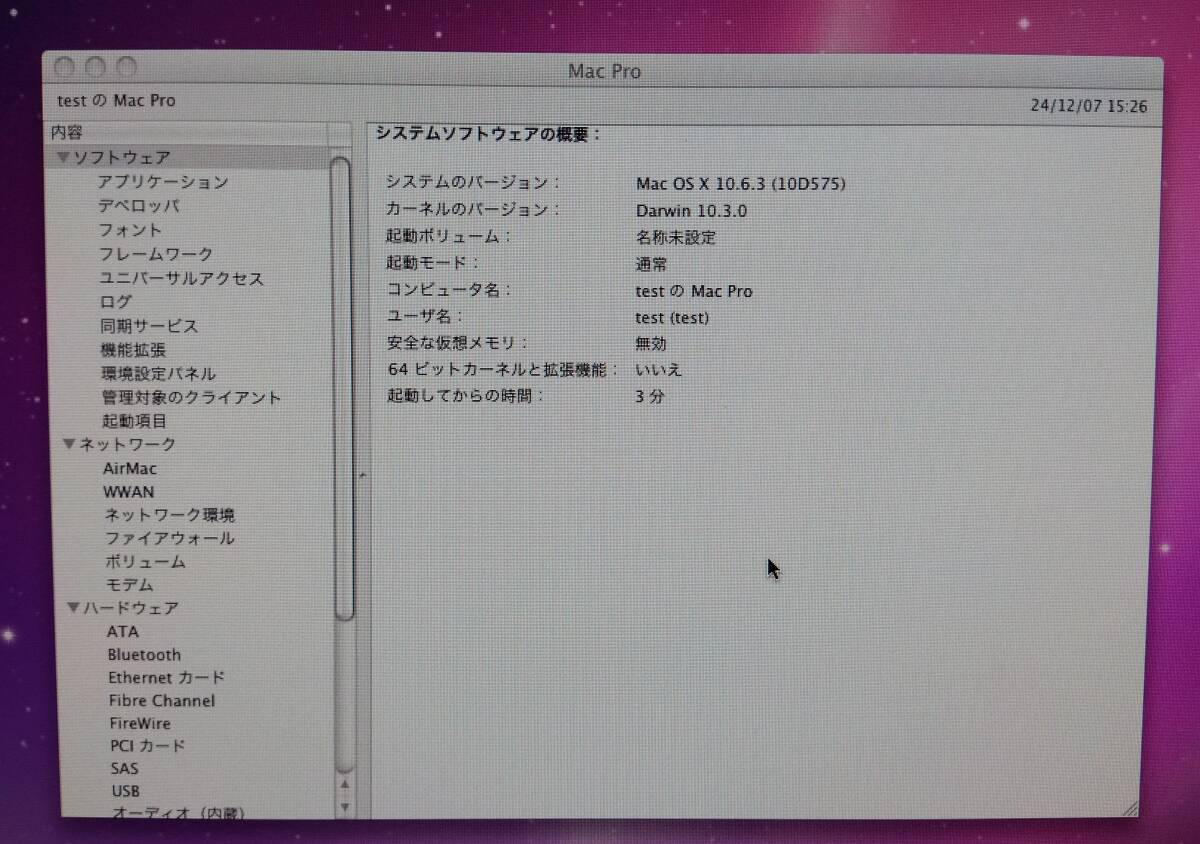1200x844 pixels.
Task: Click the sidebar scroll down arrow
Action: pyautogui.click(x=345, y=805)
